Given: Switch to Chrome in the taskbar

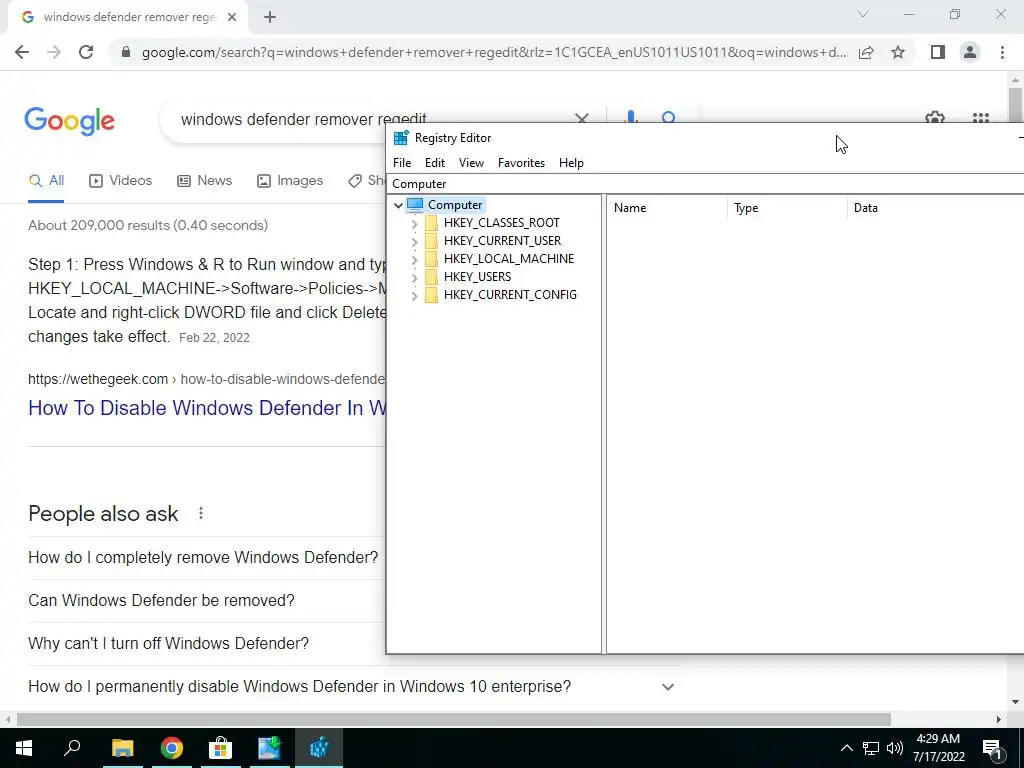Looking at the screenshot, I should 171,748.
